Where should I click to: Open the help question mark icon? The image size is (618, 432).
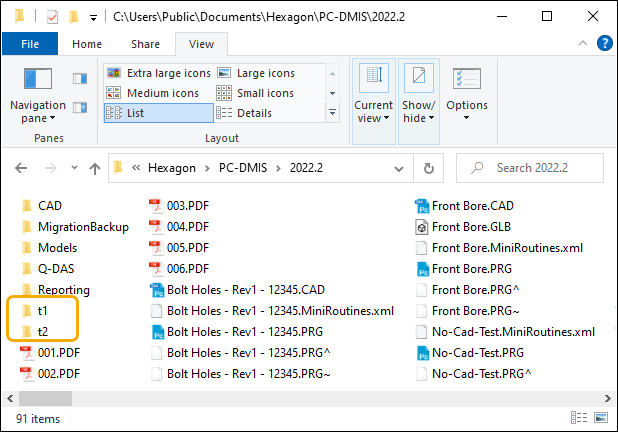604,43
